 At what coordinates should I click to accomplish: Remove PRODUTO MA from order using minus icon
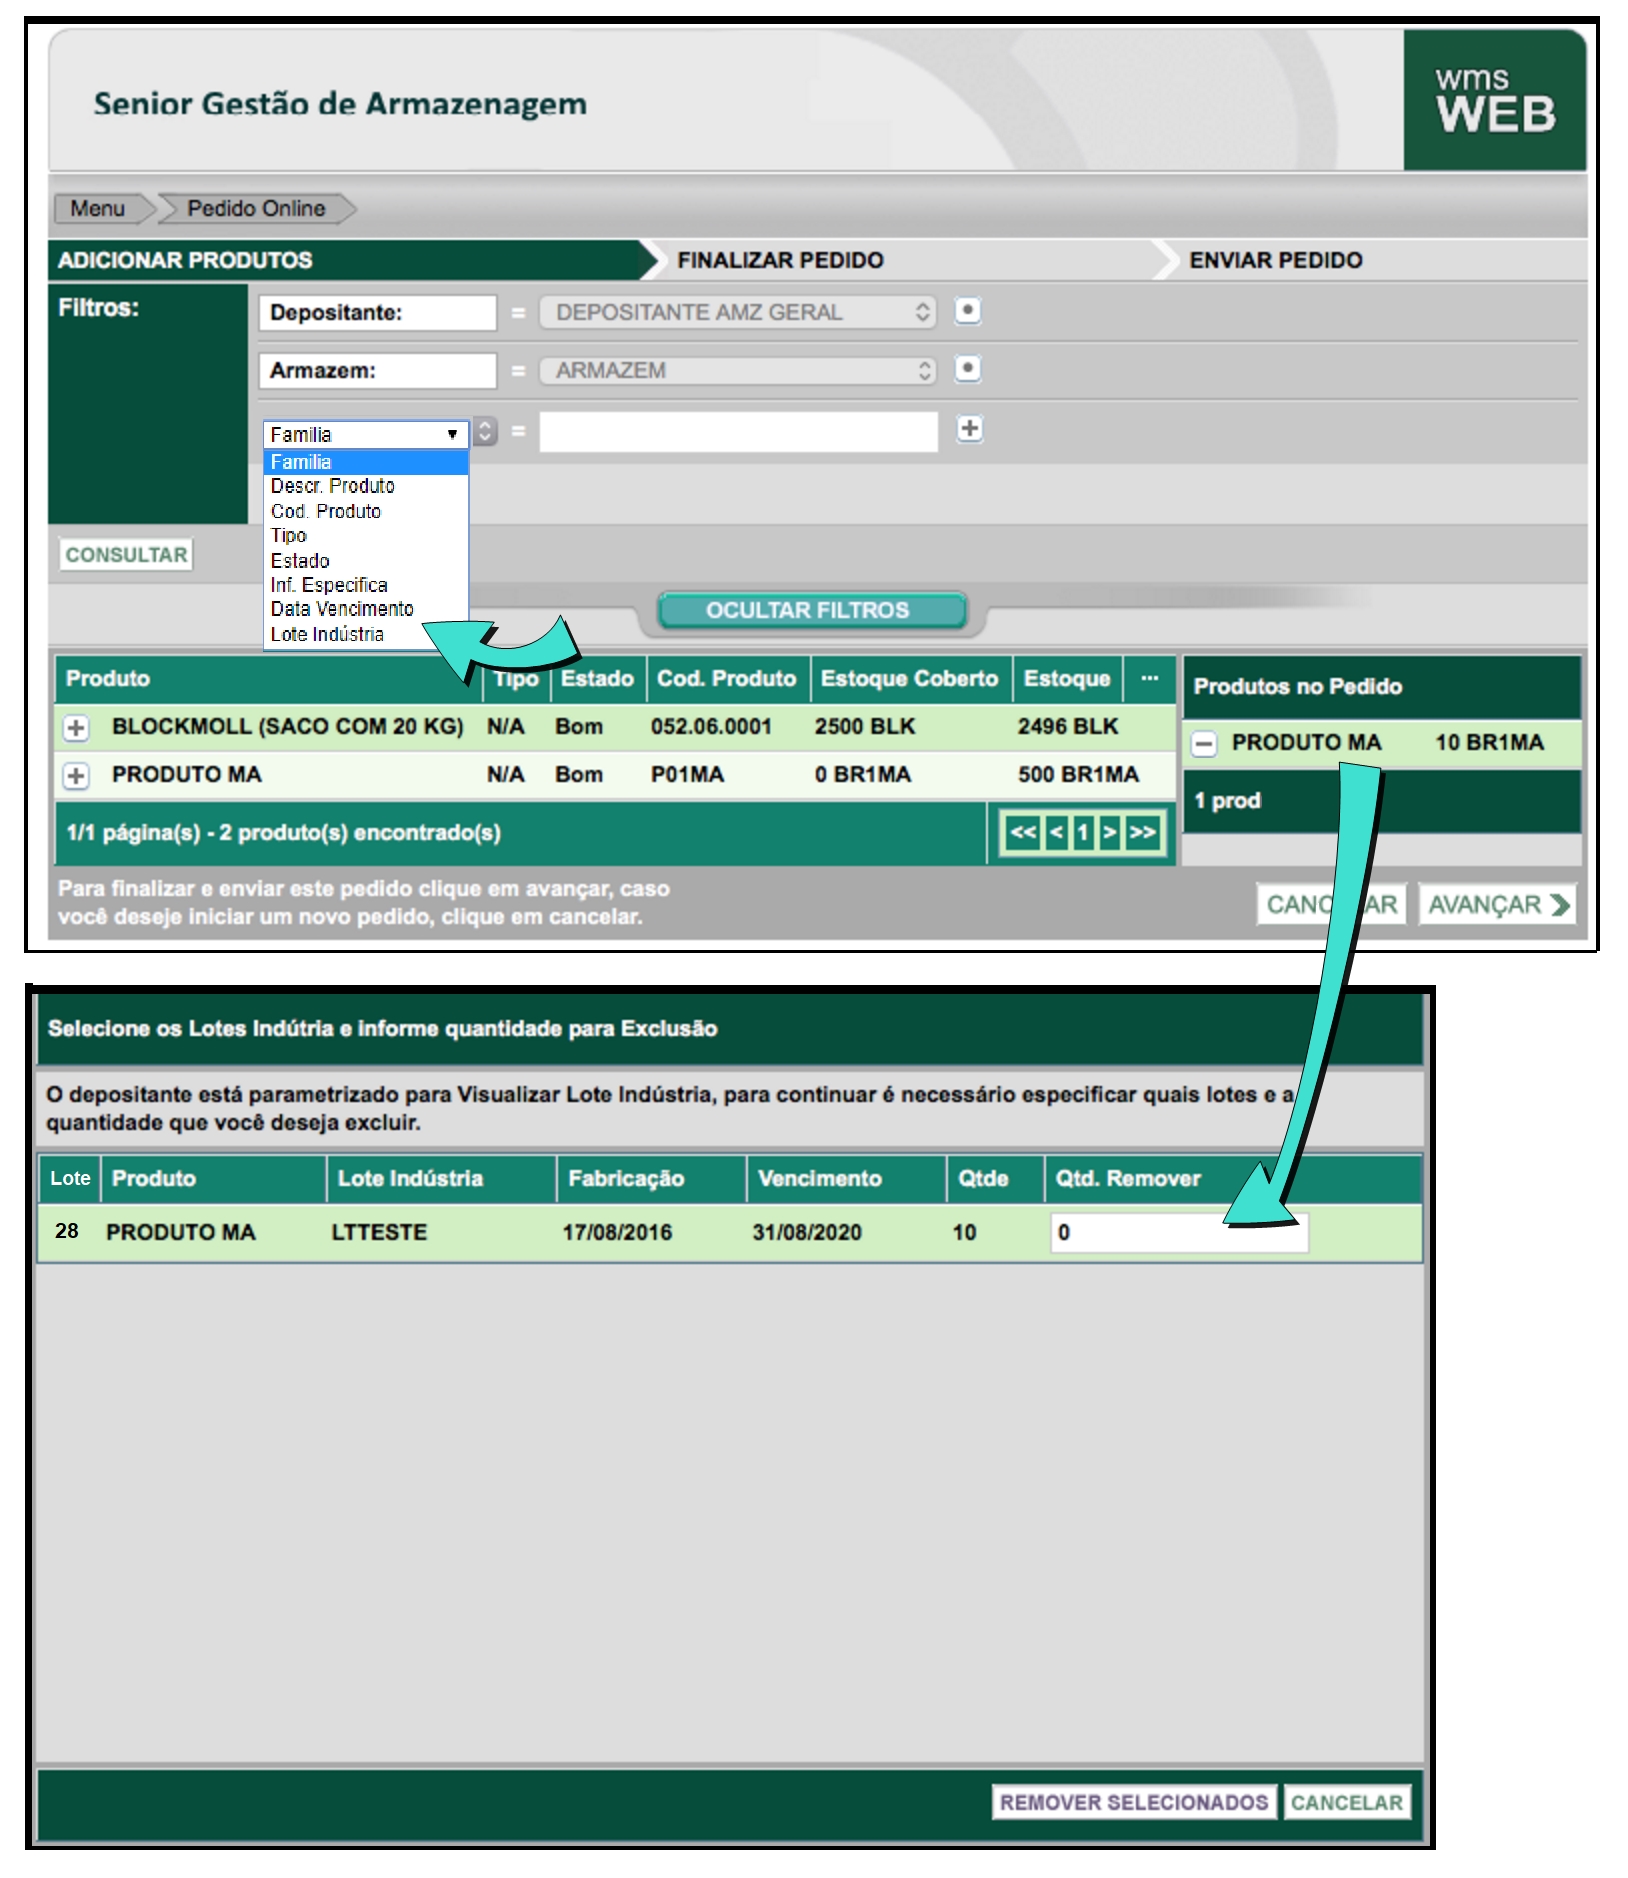(x=1204, y=743)
